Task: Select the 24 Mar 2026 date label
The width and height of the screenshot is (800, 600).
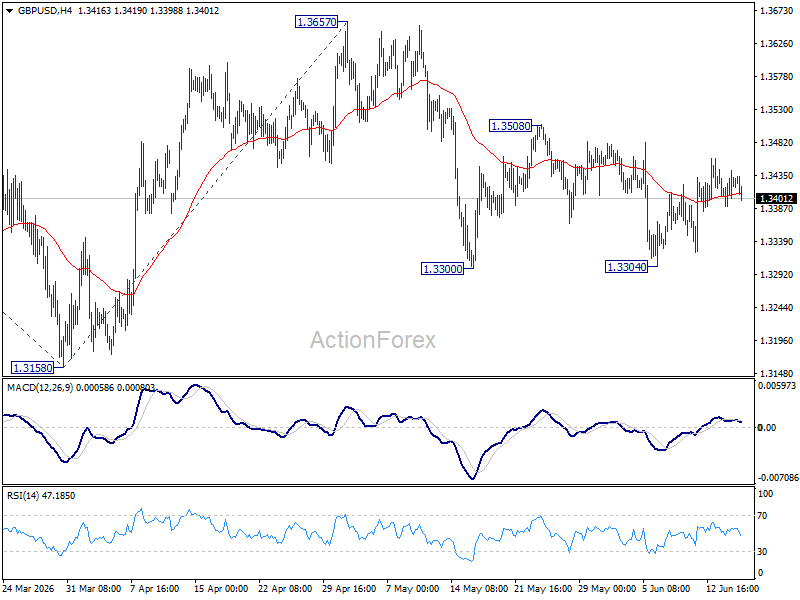Action: pos(29,588)
